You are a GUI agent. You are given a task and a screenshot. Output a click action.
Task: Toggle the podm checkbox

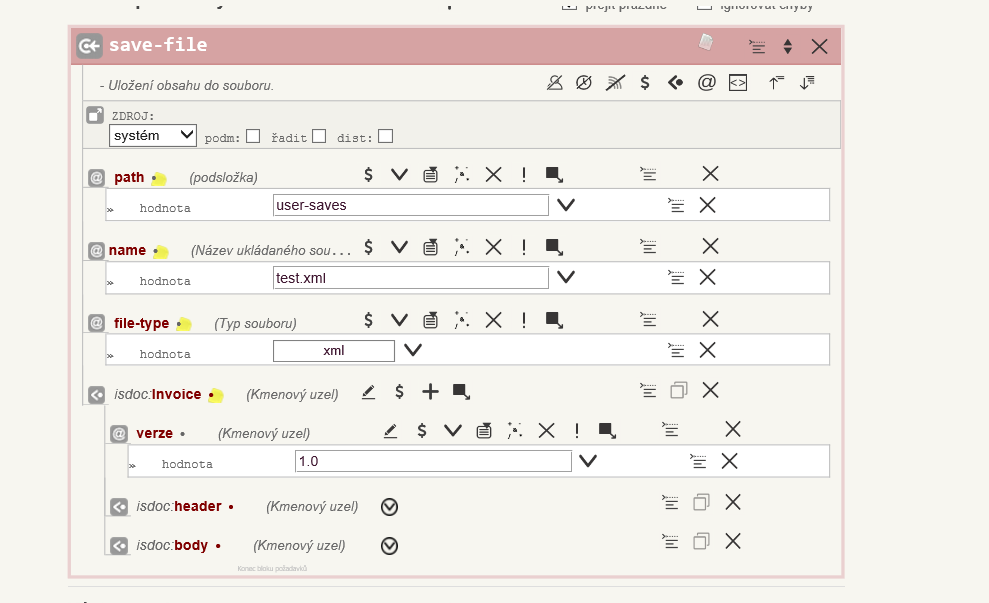[x=253, y=136]
